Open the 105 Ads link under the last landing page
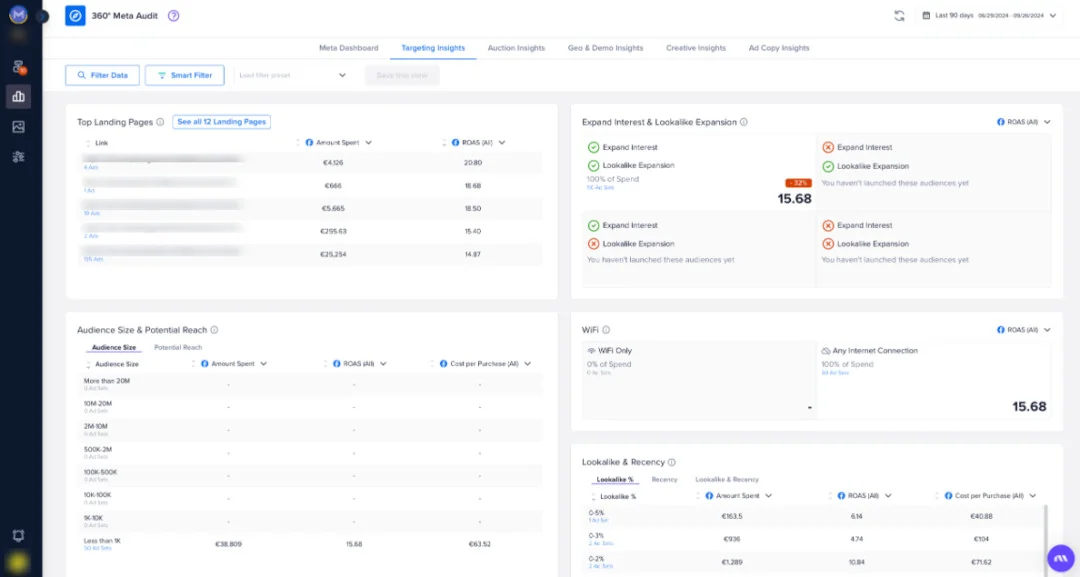The image size is (1080, 577). coord(93,260)
